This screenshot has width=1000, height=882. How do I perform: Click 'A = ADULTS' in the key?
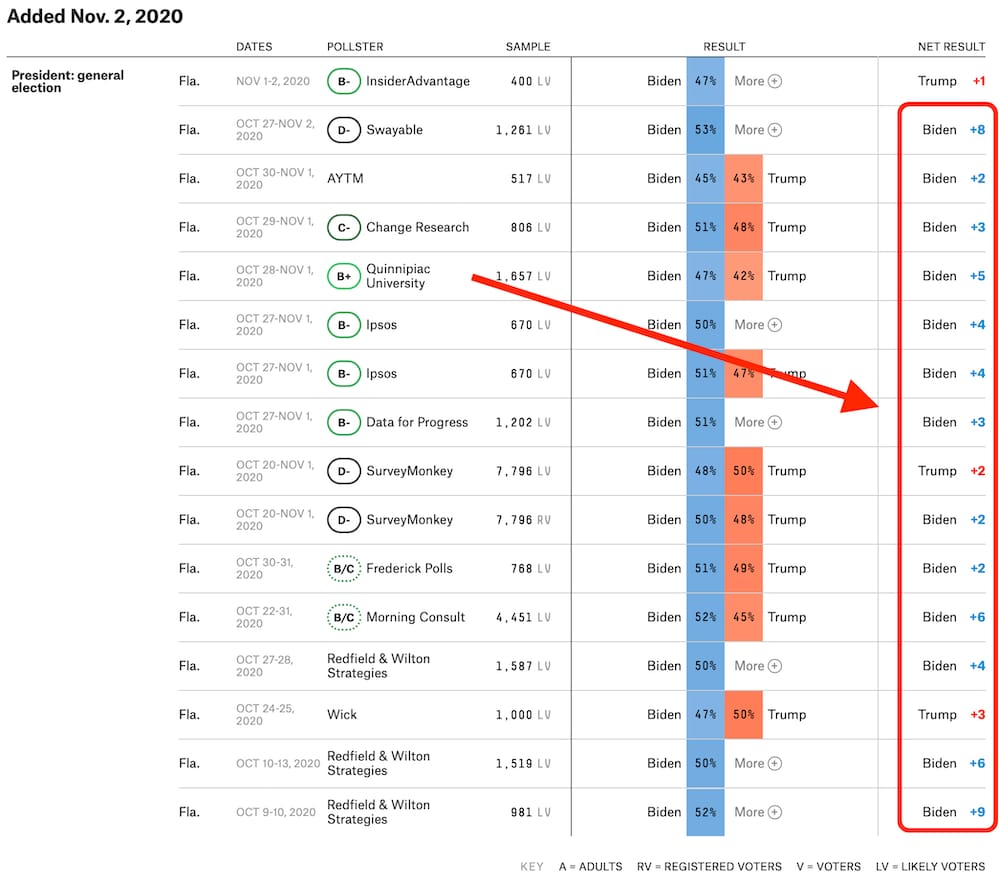click(591, 867)
